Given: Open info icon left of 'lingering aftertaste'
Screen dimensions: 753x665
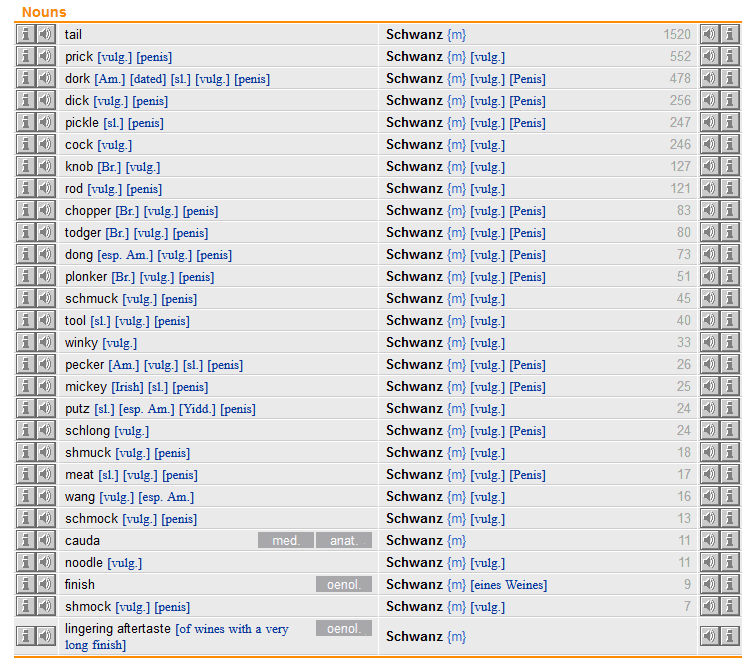Looking at the screenshot, I should pos(26,637).
